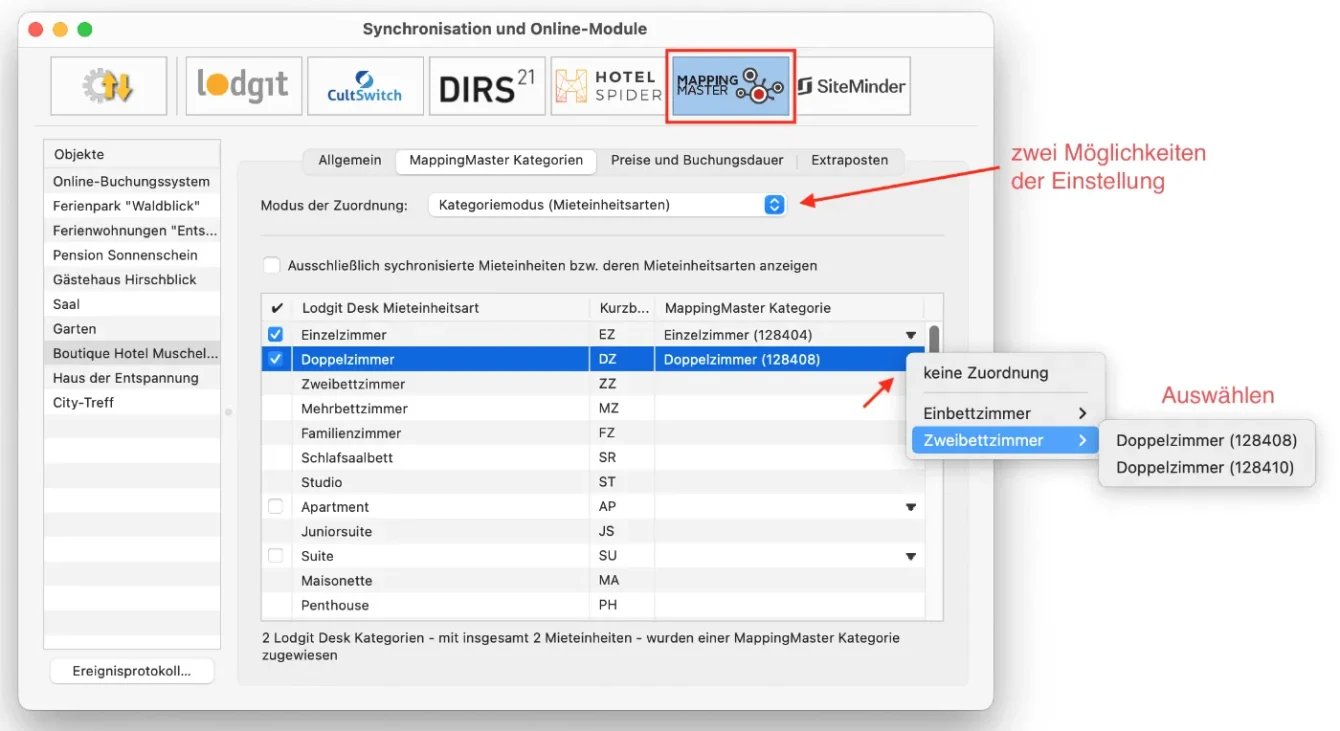Image resolution: width=1340 pixels, height=731 pixels.
Task: Select Boutique Hotel Muschel... in the list
Action: point(132,353)
